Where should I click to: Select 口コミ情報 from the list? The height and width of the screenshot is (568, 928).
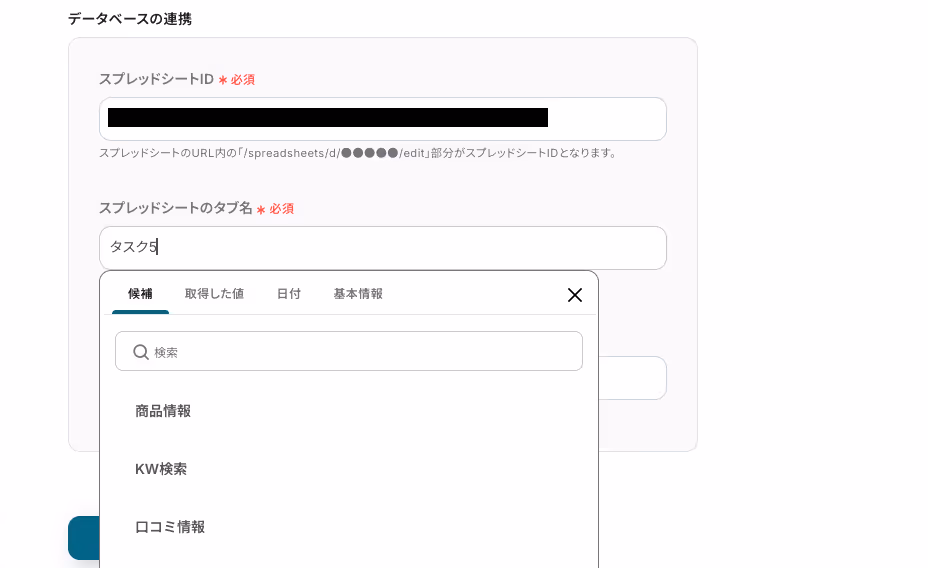pos(170,527)
